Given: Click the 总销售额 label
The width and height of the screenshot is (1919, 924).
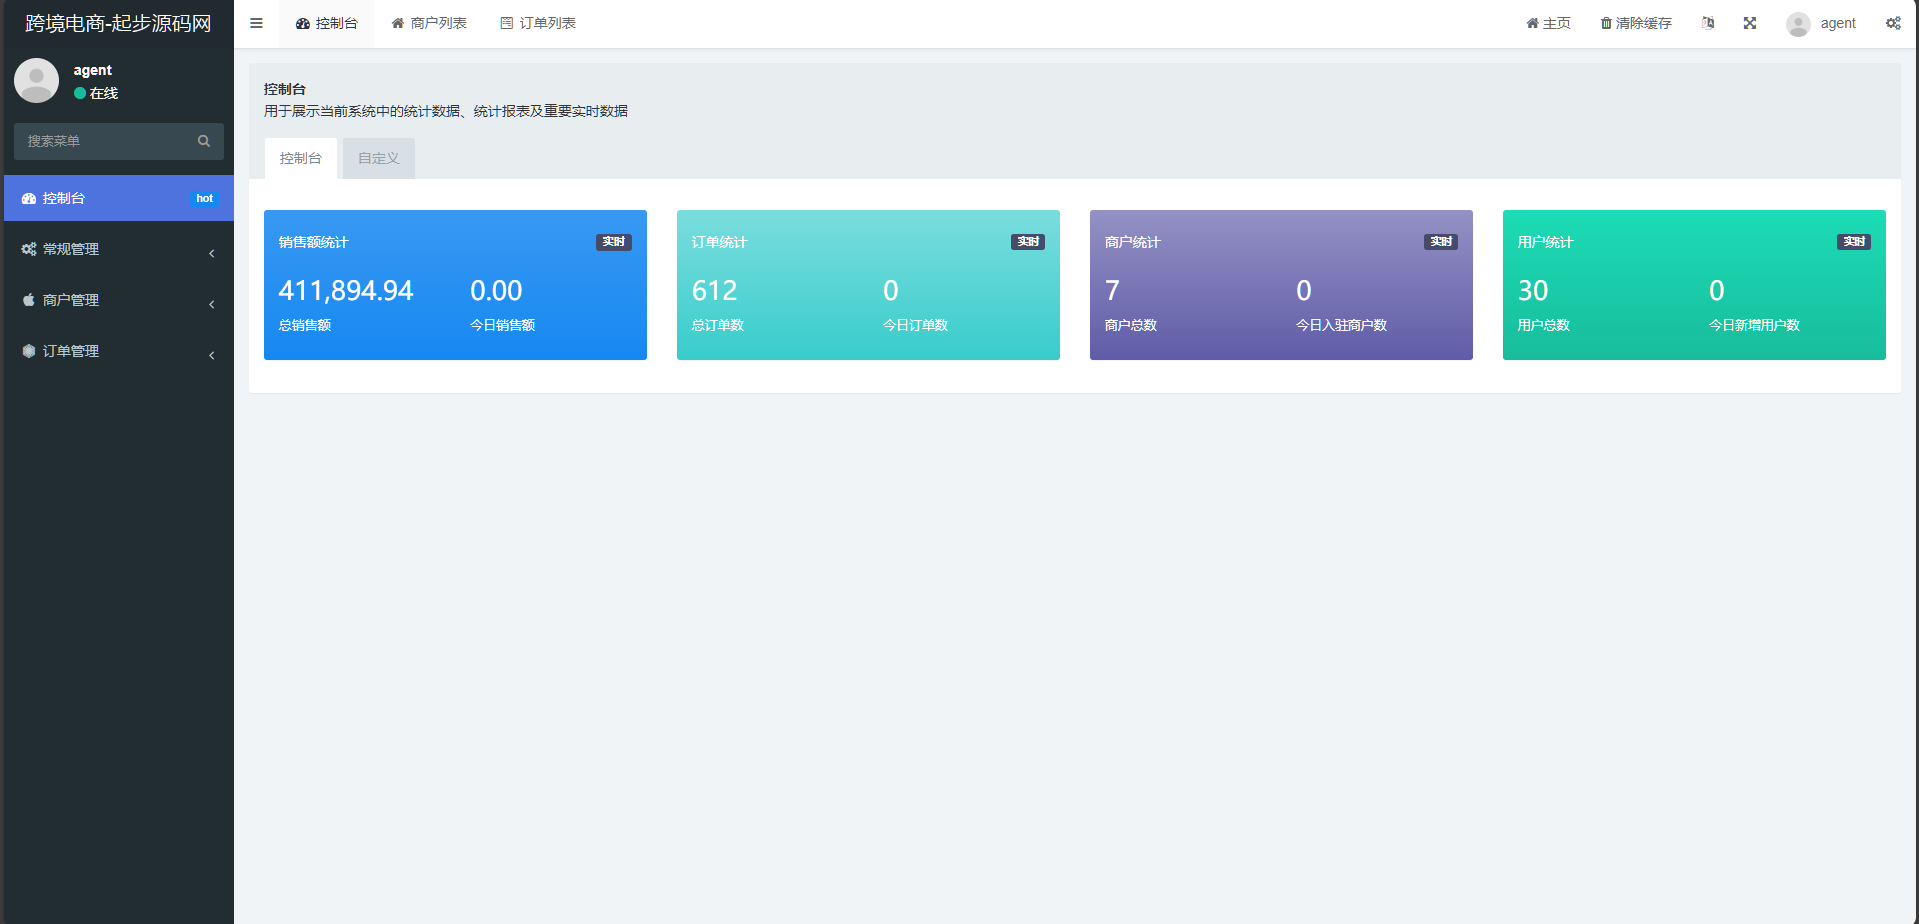Looking at the screenshot, I should coord(305,325).
